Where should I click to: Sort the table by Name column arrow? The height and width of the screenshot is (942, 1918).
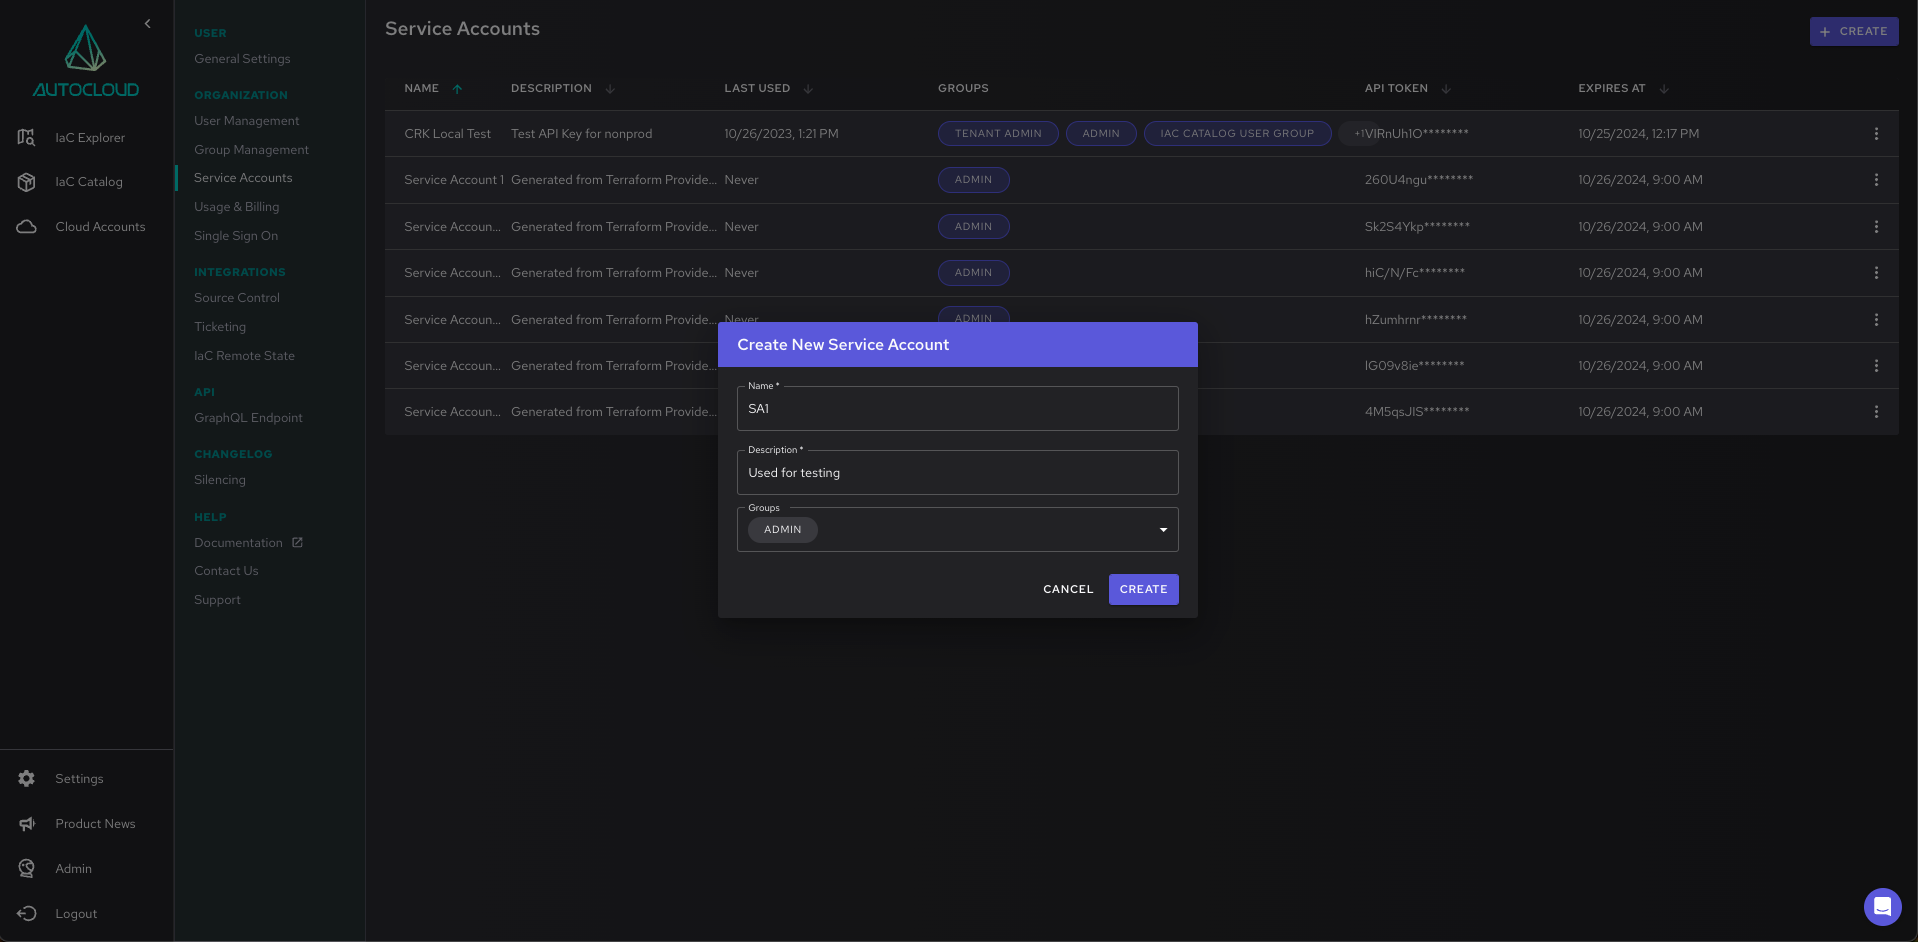[457, 89]
